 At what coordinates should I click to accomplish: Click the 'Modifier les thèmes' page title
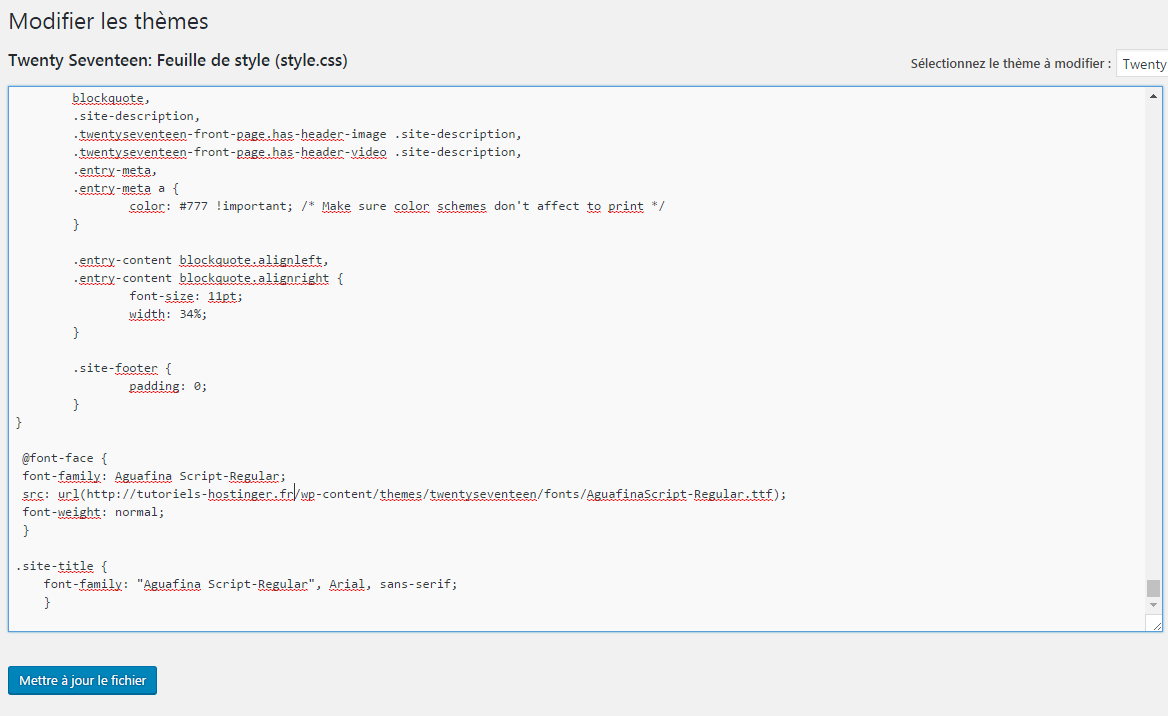[108, 21]
